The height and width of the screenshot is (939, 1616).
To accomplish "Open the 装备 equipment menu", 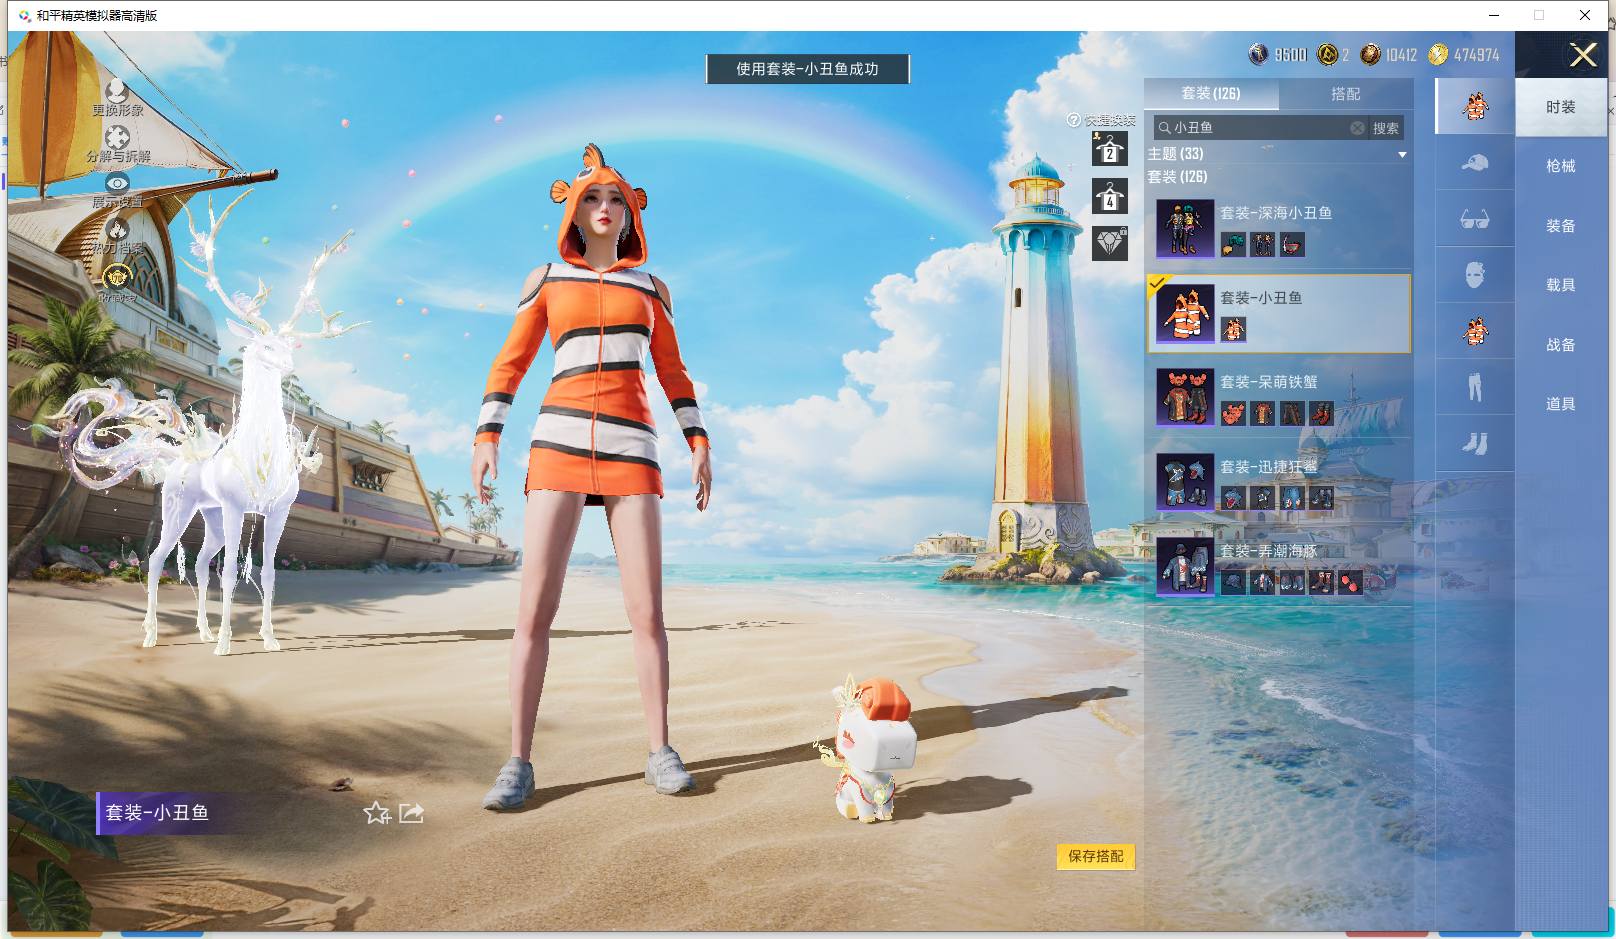I will 1560,226.
